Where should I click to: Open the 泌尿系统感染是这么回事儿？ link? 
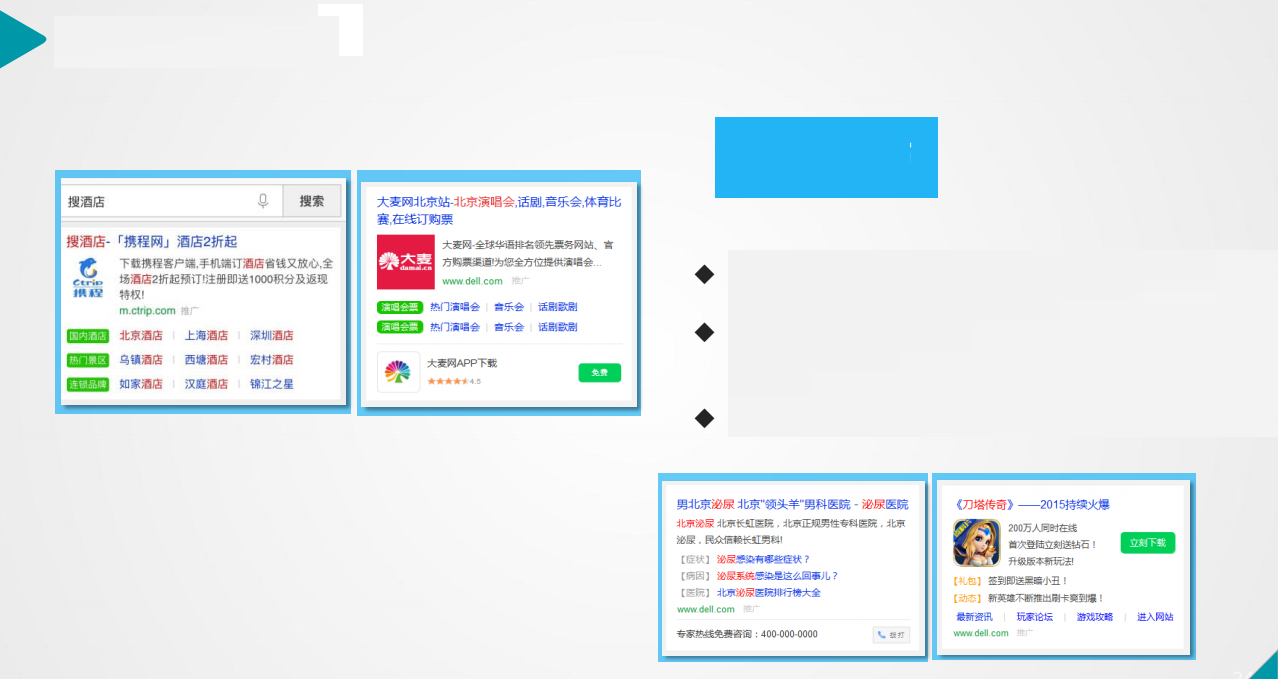coord(777,576)
